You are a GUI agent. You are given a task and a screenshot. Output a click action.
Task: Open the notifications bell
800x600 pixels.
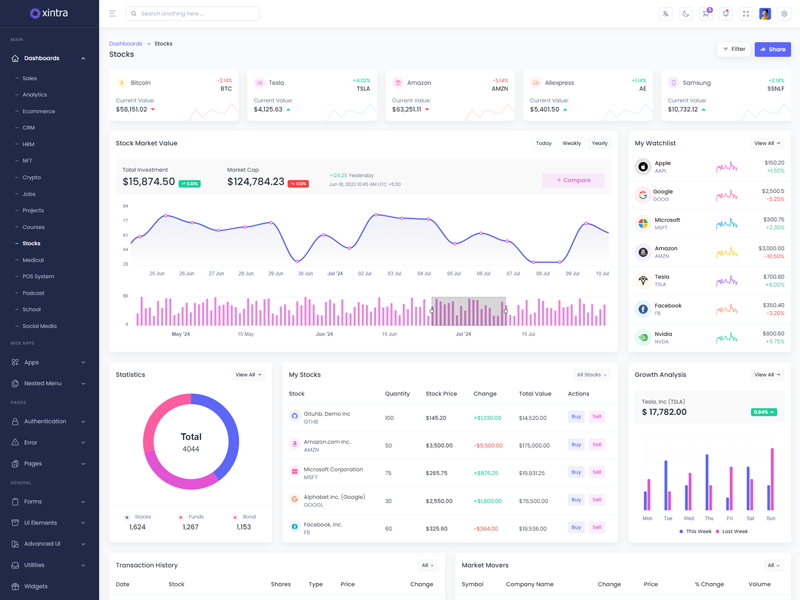tap(726, 14)
